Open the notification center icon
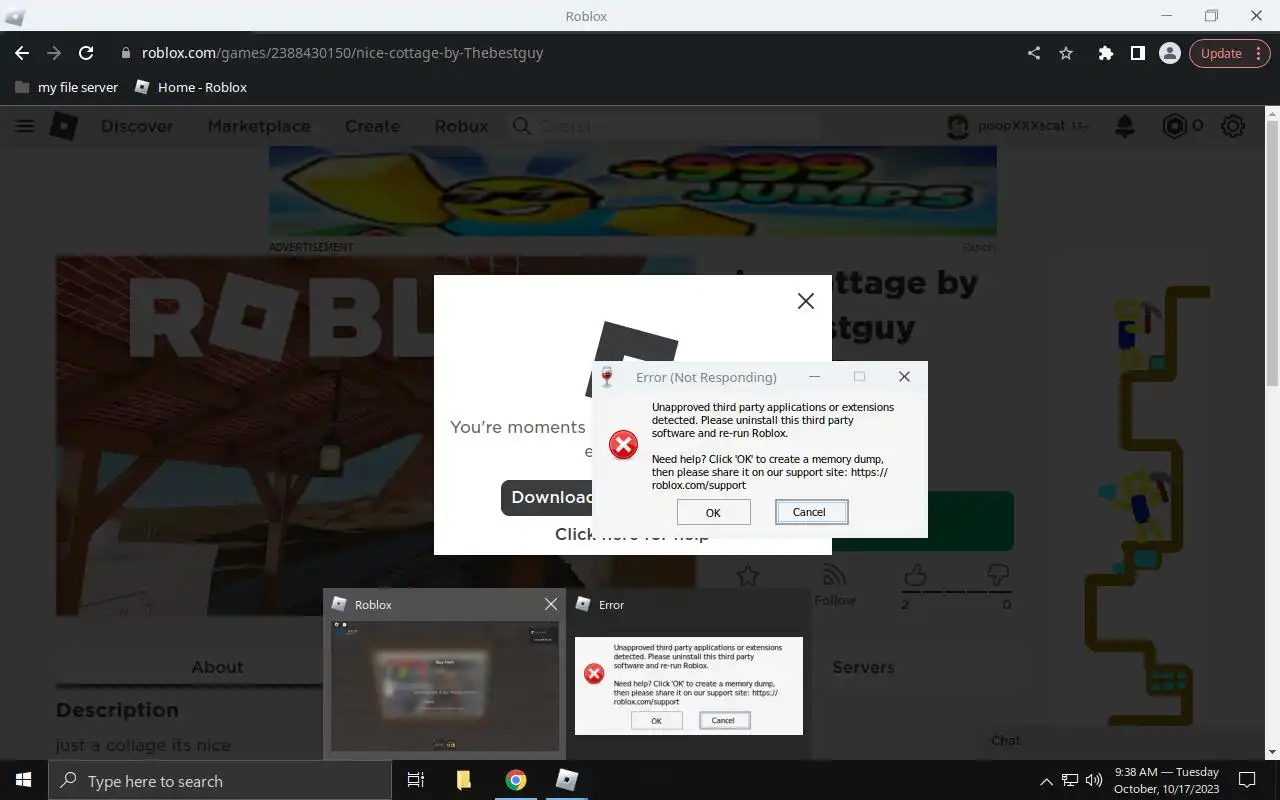Image resolution: width=1280 pixels, height=800 pixels. [x=1247, y=780]
